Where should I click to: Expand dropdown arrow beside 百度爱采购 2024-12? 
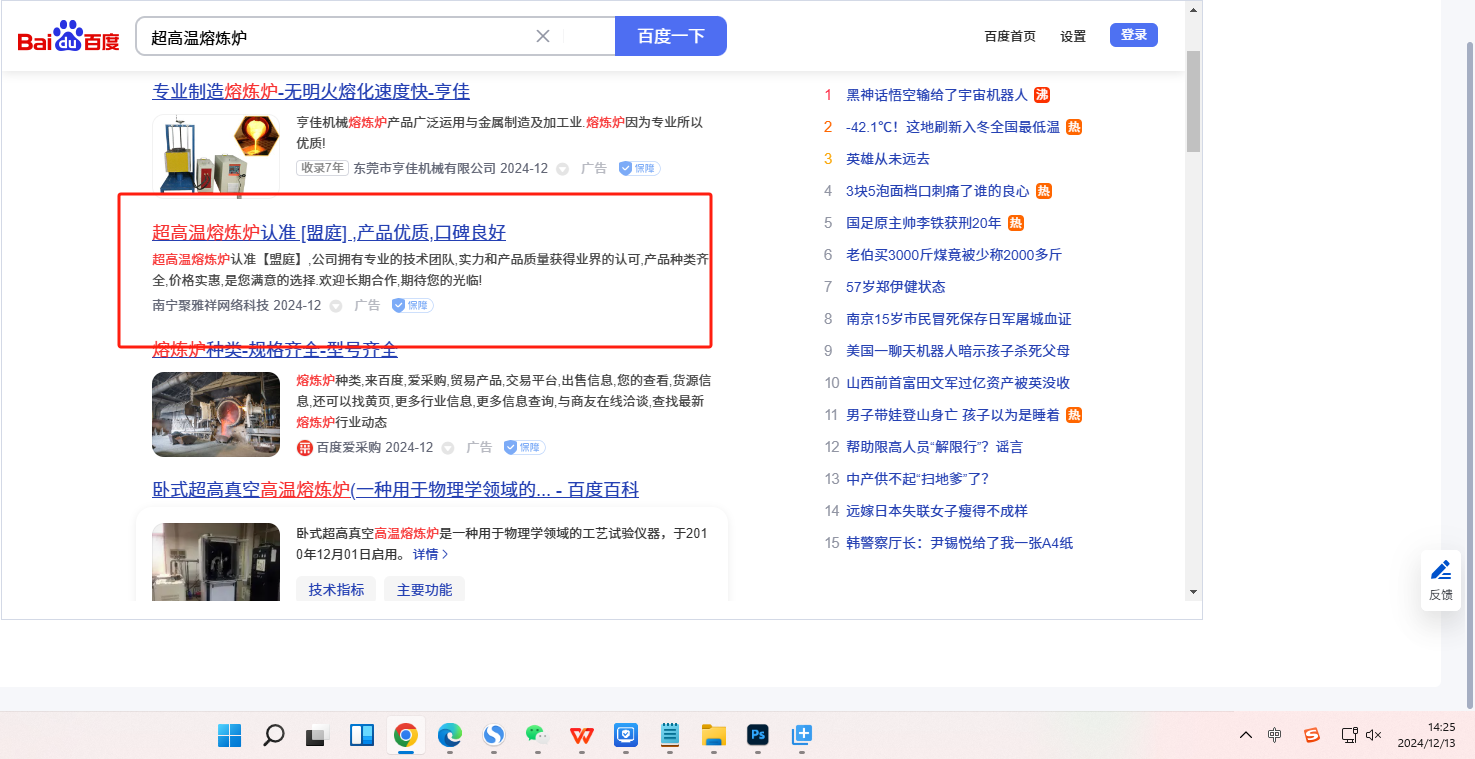coord(448,448)
